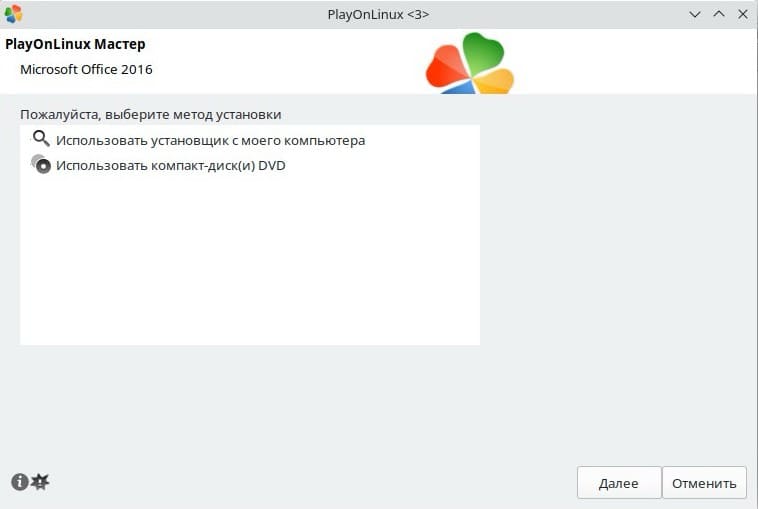Minimize the PlayOnLinux wizard window
Image resolution: width=758 pixels, height=509 pixels.
[696, 14]
